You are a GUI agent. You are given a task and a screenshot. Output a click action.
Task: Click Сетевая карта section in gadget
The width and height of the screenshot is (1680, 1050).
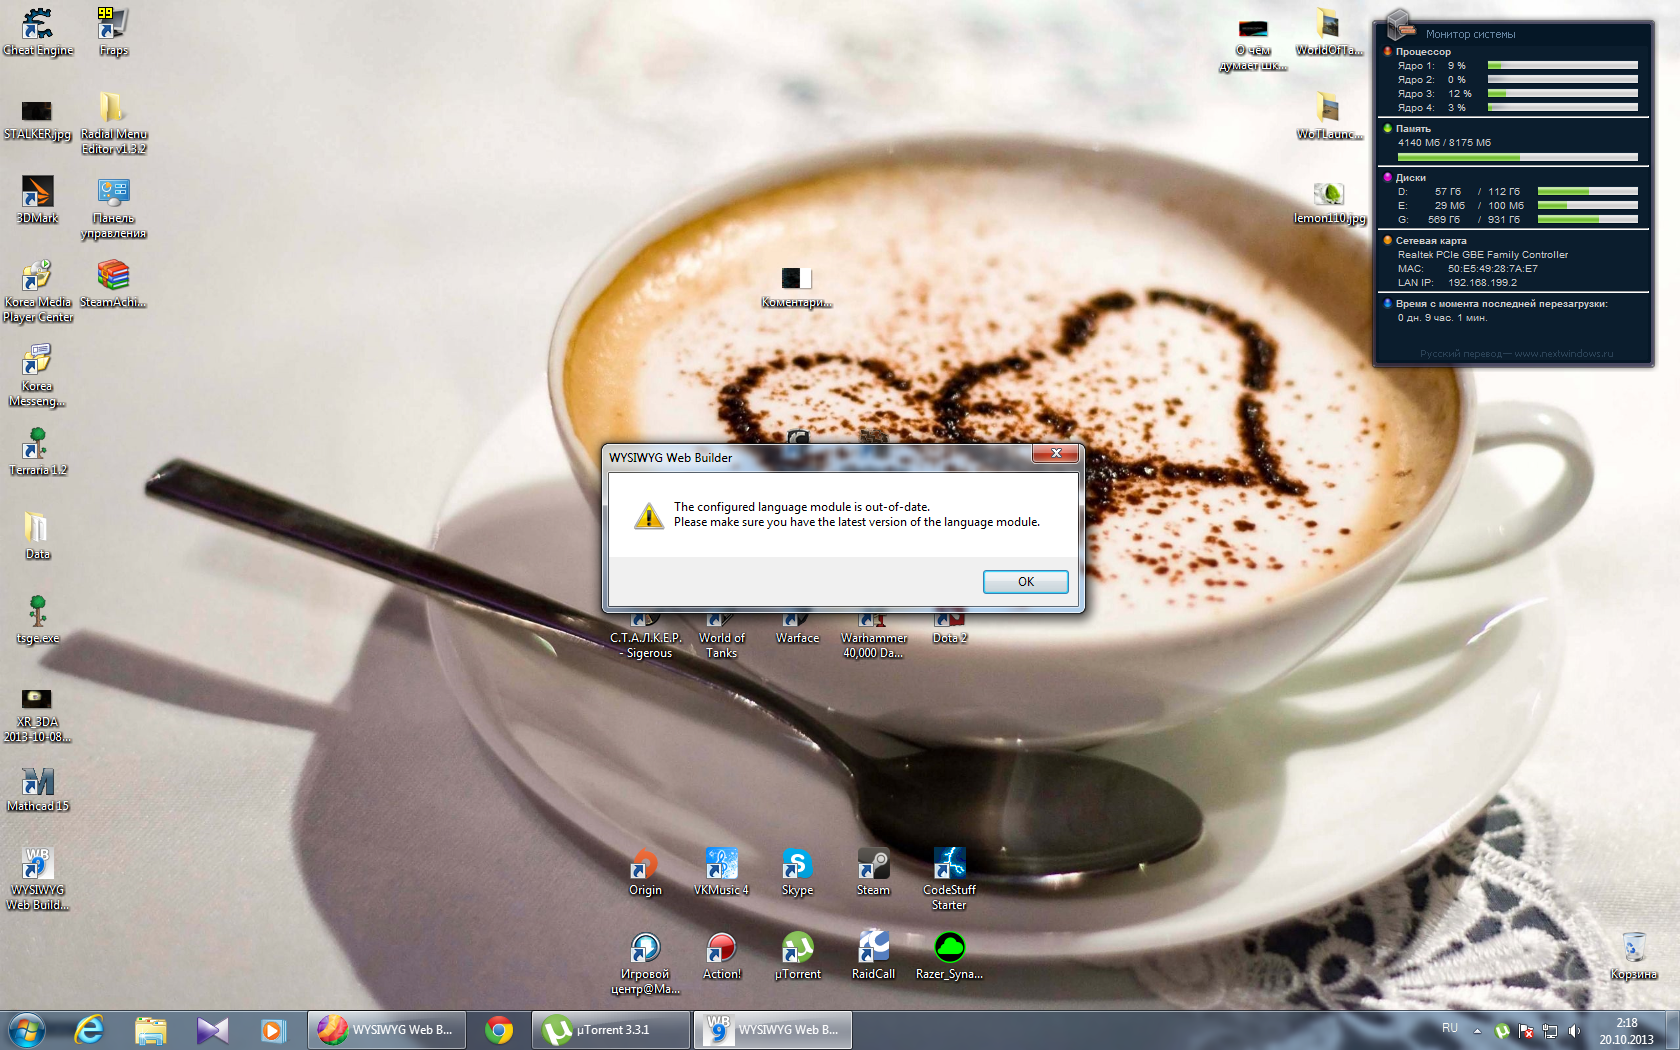(x=1430, y=240)
